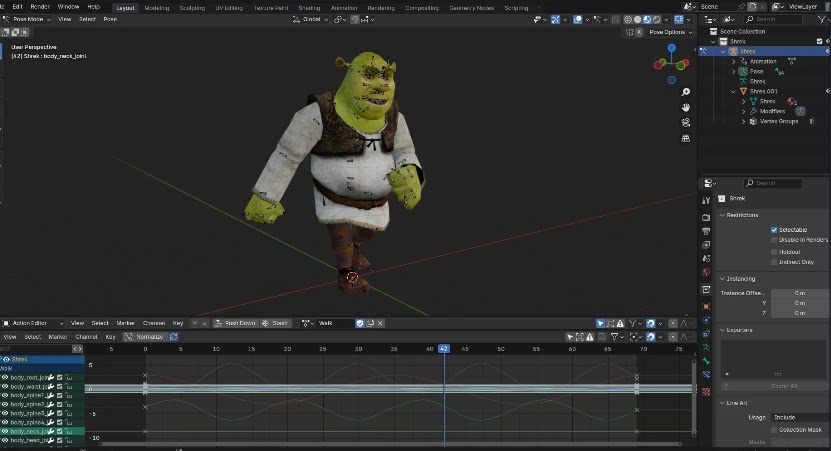Open the Texture properties tab
The height and width of the screenshot is (451, 831).
tap(706, 392)
